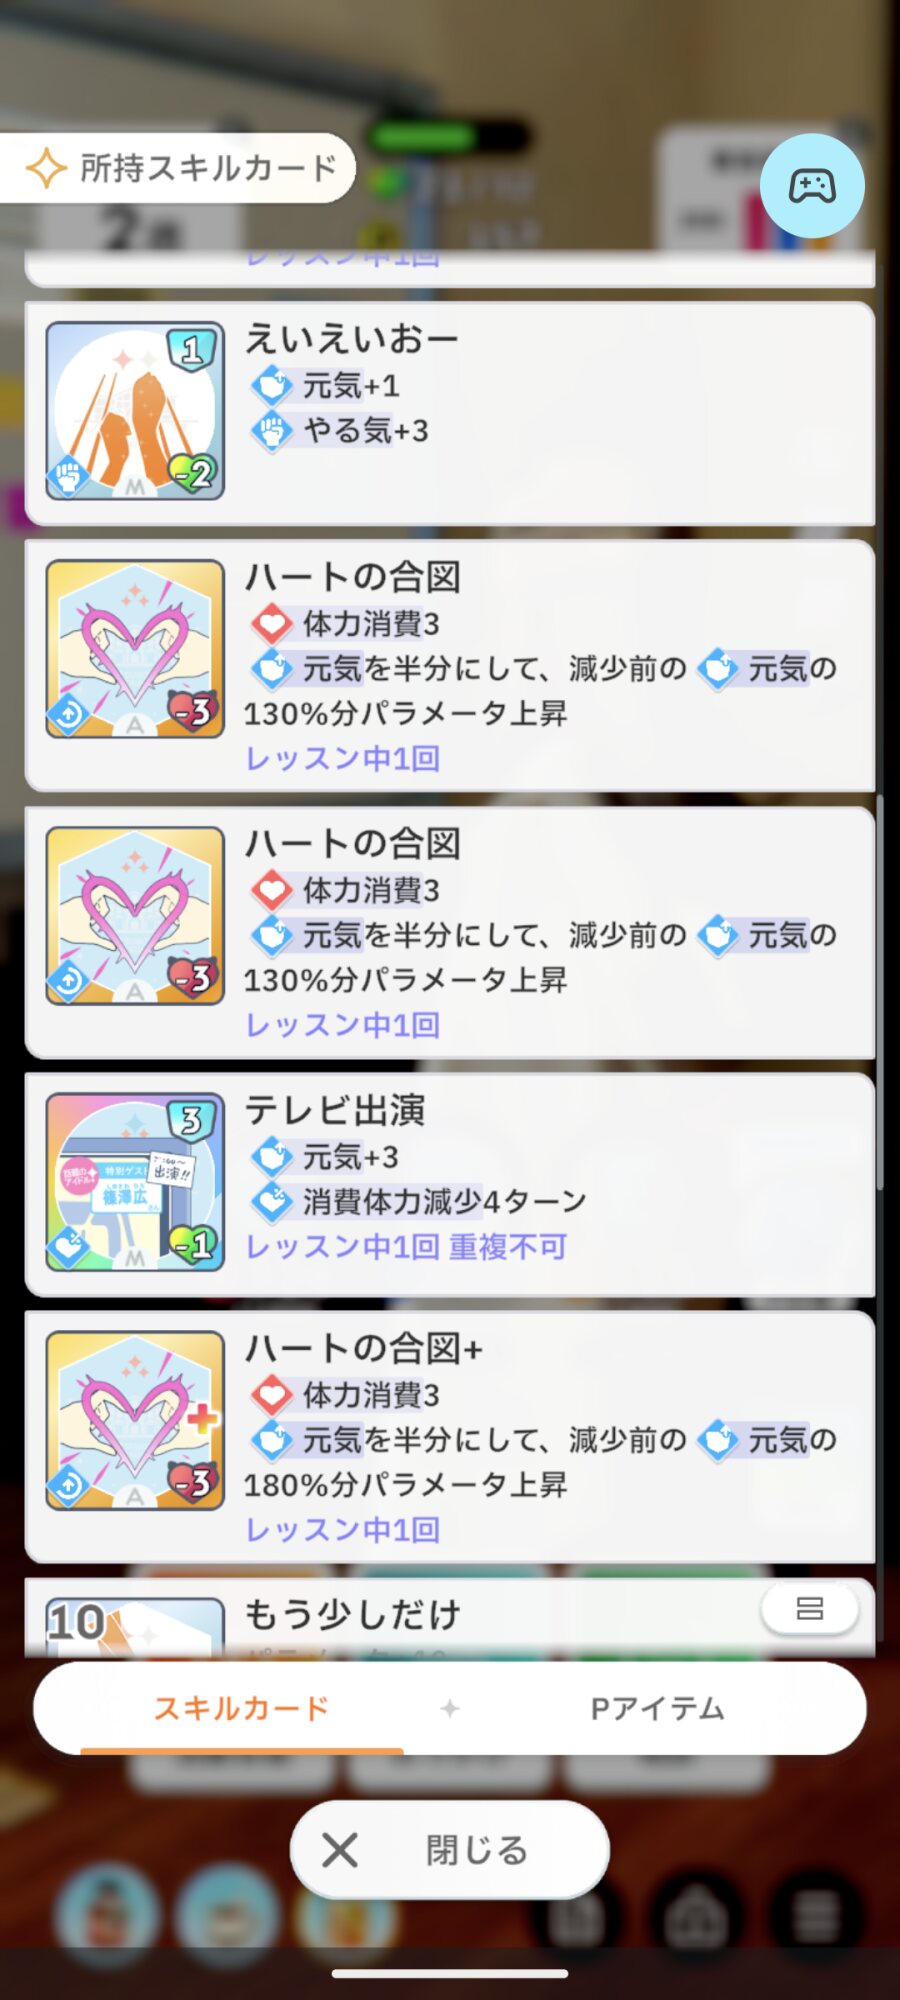900x2000 pixels.
Task: Tap the game controller icon button
Action: 812,186
